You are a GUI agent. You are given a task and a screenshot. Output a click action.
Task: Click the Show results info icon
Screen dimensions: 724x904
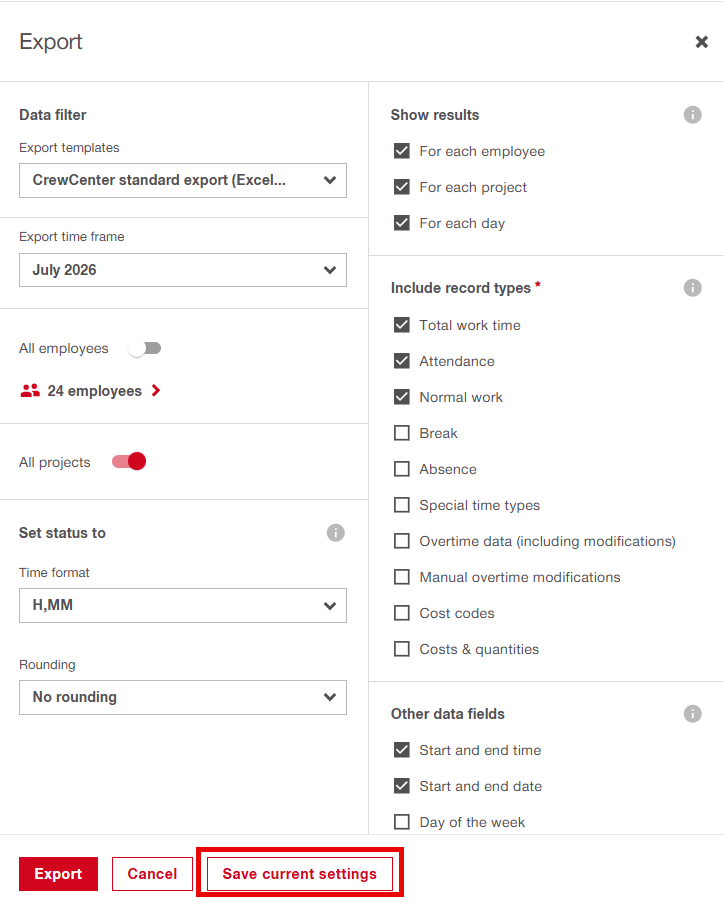pos(692,115)
